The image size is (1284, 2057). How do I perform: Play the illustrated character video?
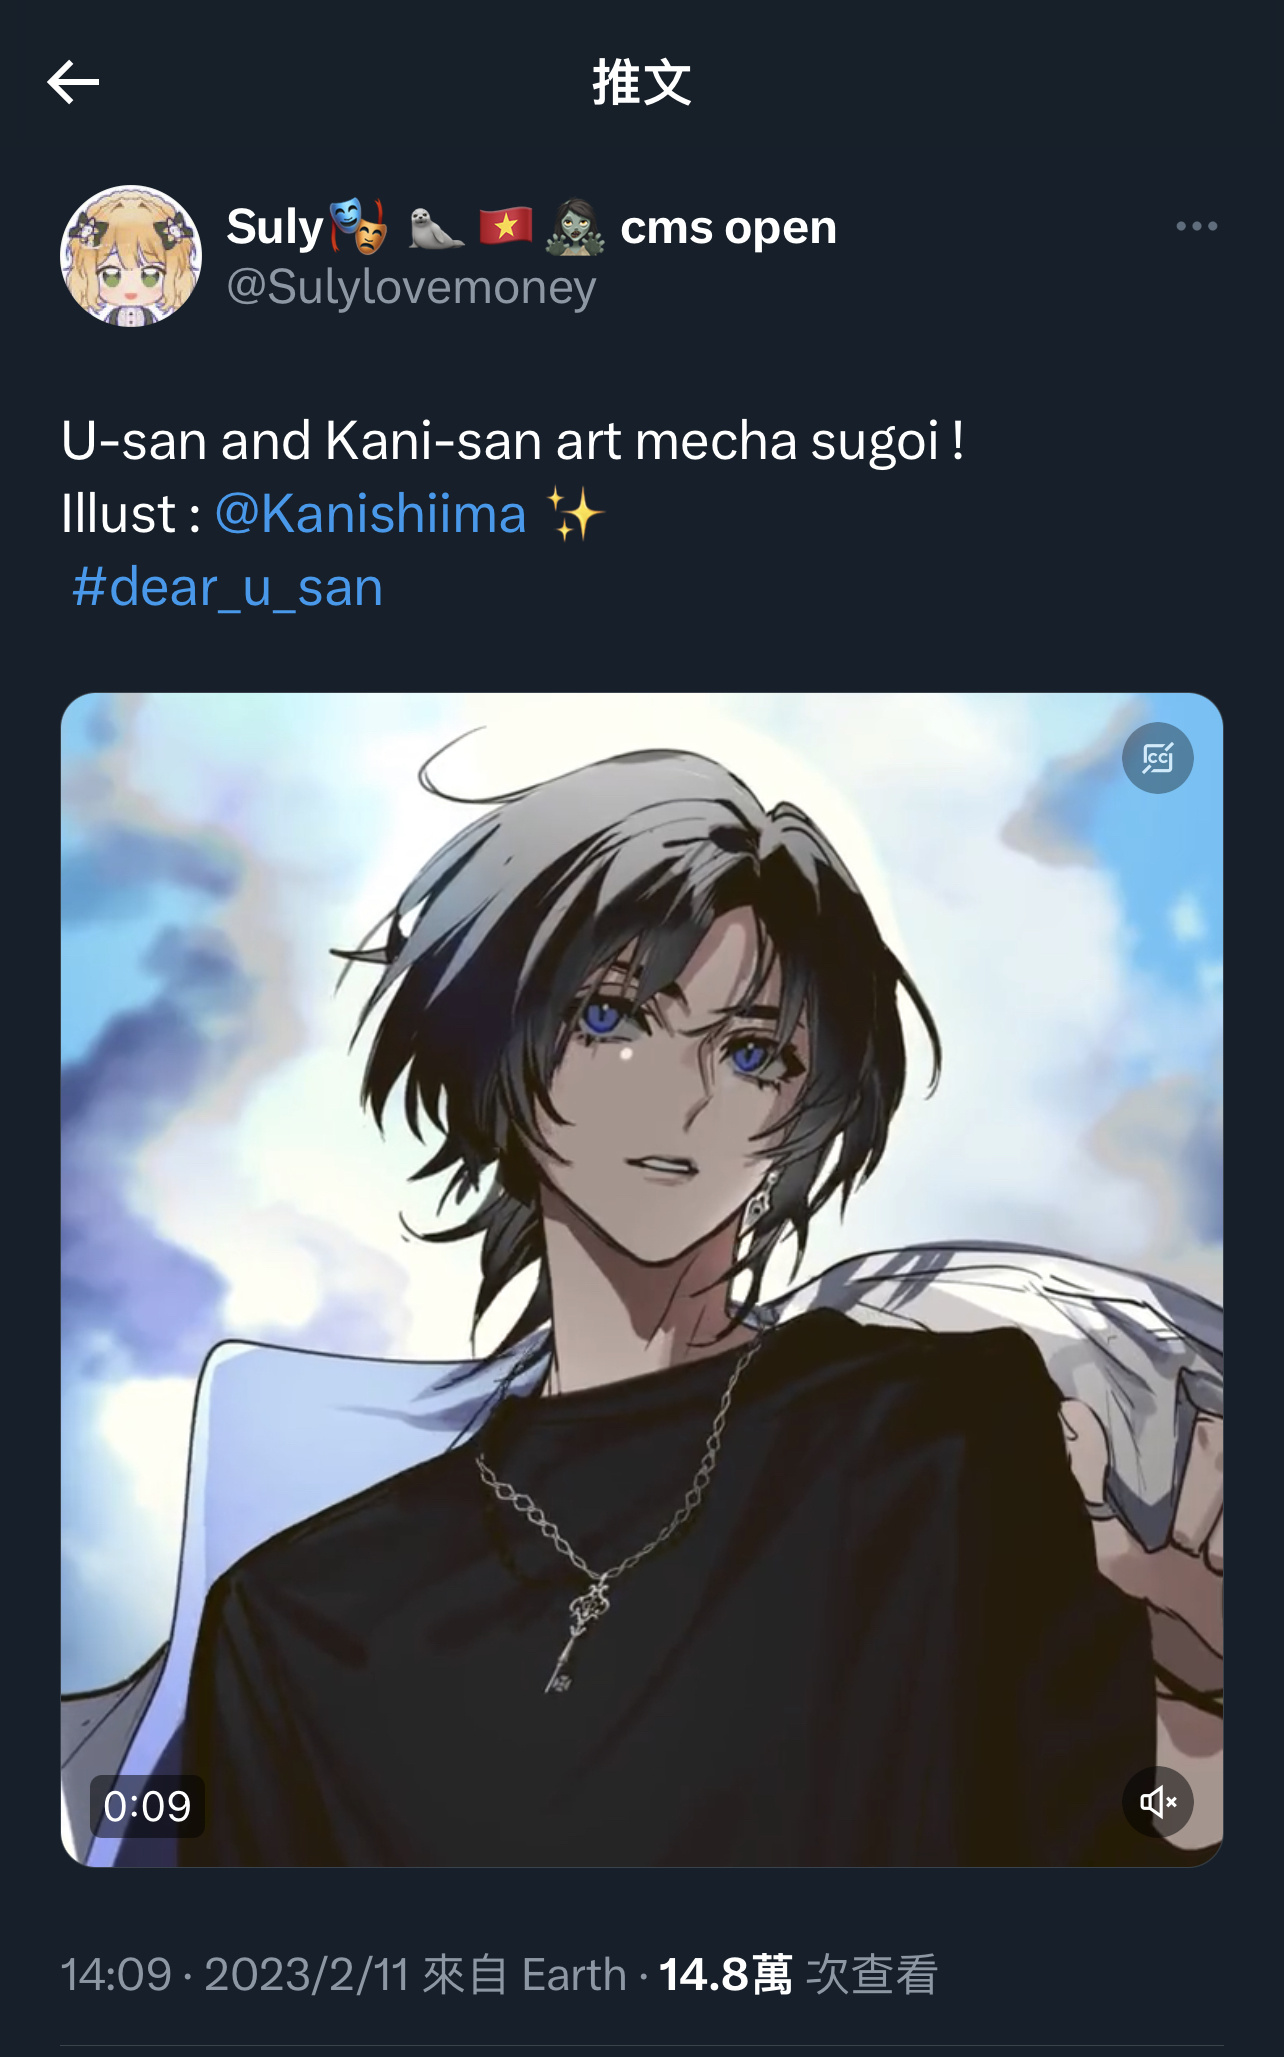click(642, 1280)
